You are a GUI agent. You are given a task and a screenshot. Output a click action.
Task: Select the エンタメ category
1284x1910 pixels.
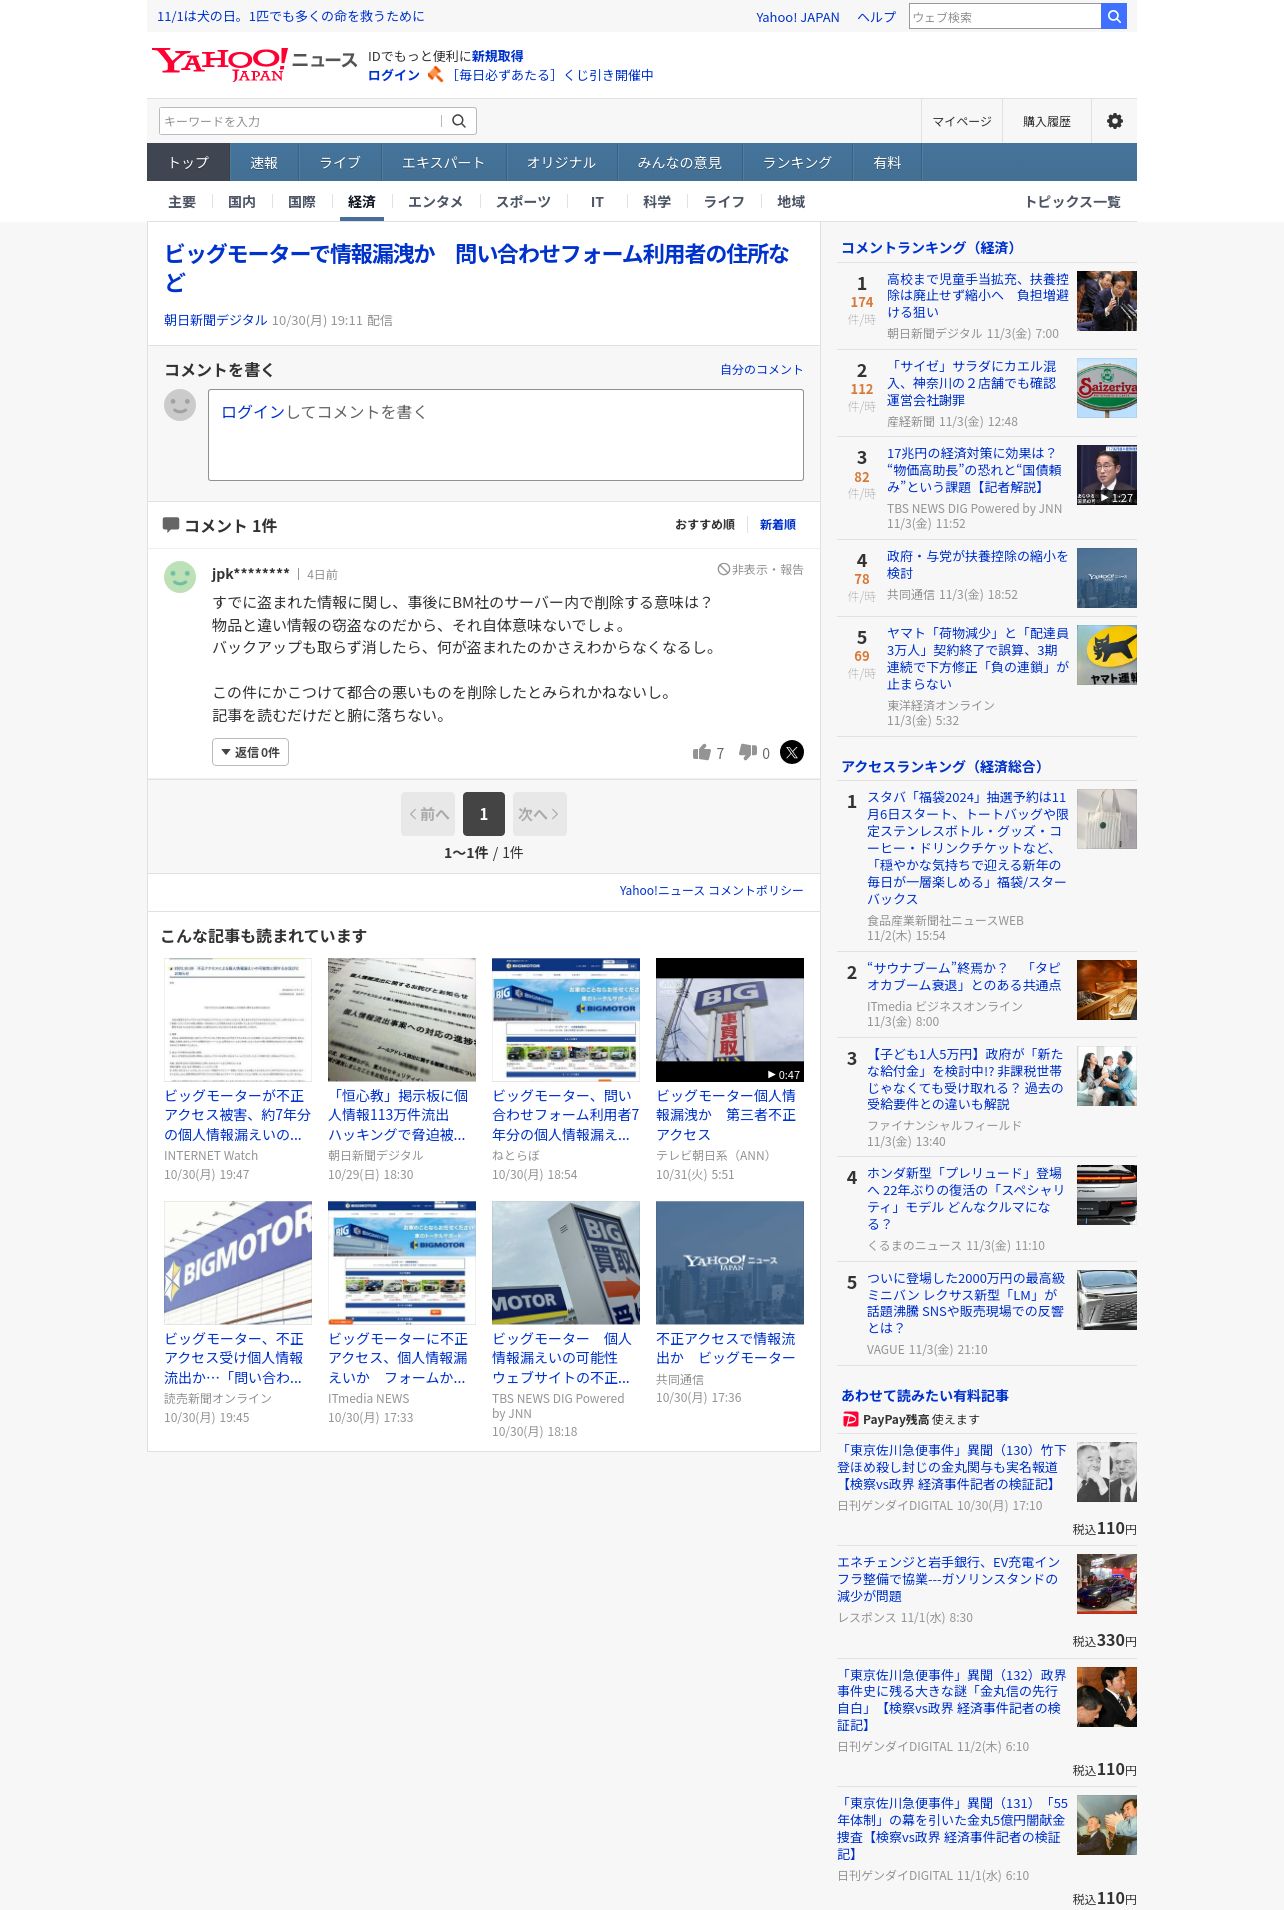click(x=435, y=202)
